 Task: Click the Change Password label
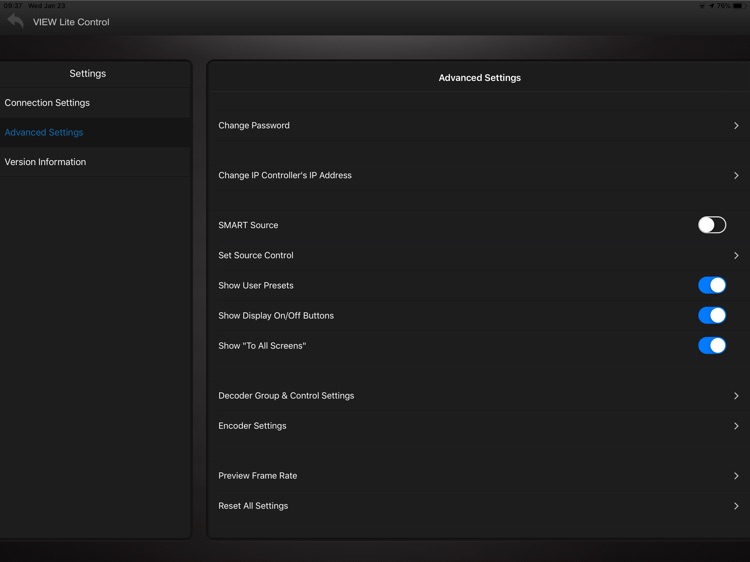click(254, 125)
